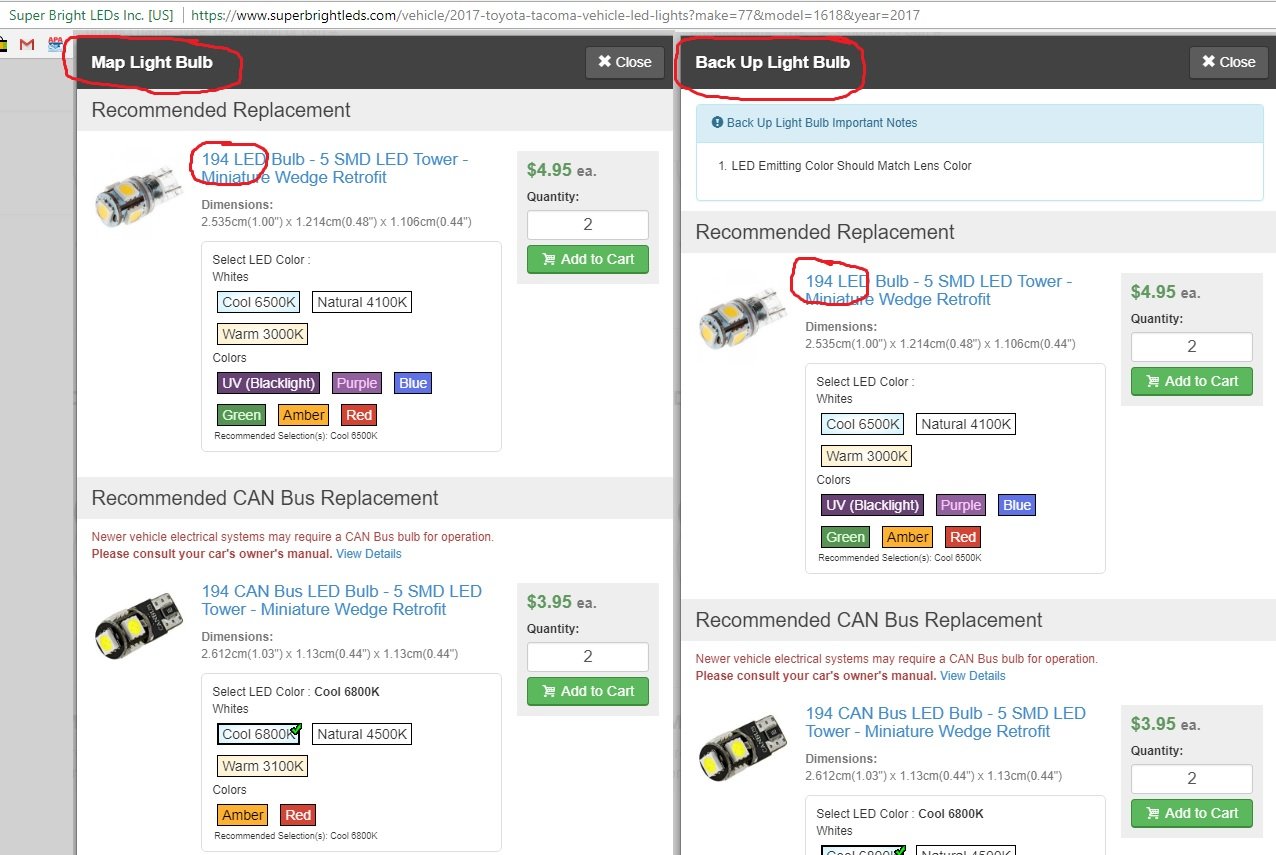This screenshot has height=855, width=1276.
Task: Choose Purple for the Map Light bulb
Action: point(357,383)
